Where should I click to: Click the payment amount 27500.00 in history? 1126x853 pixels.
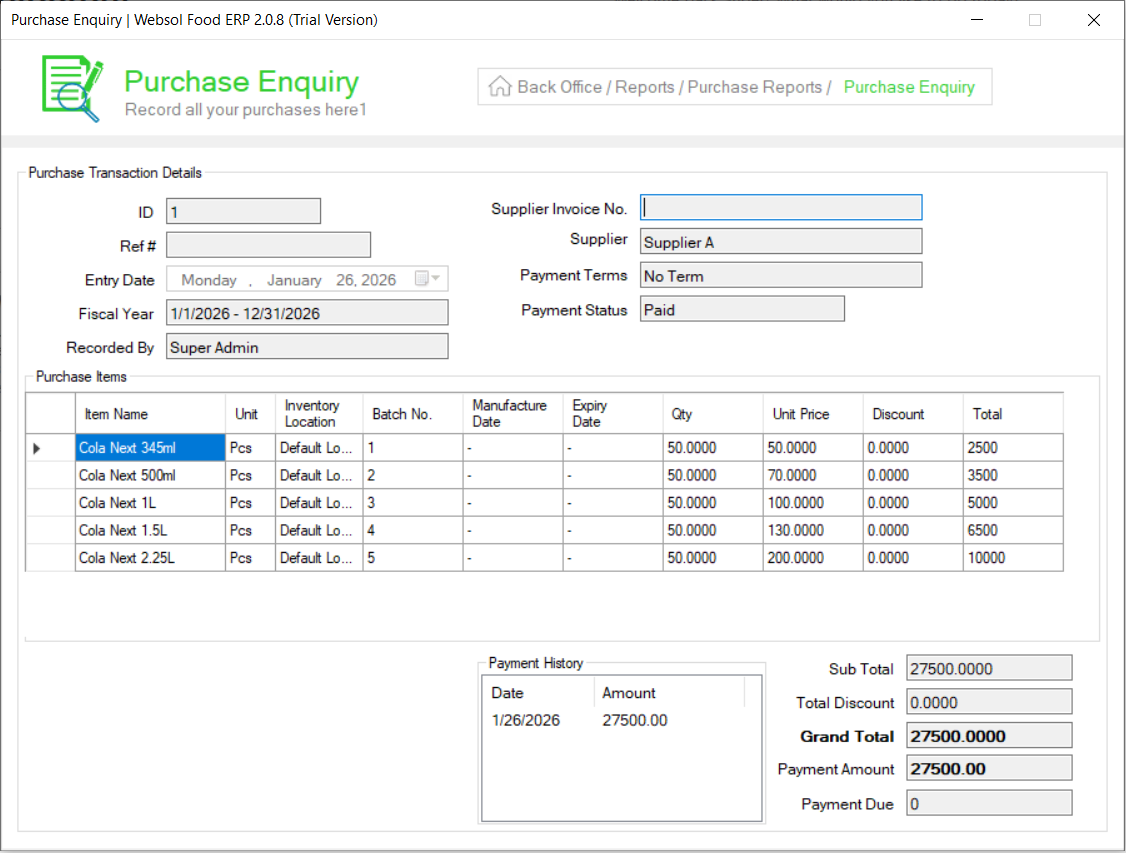click(x=635, y=720)
